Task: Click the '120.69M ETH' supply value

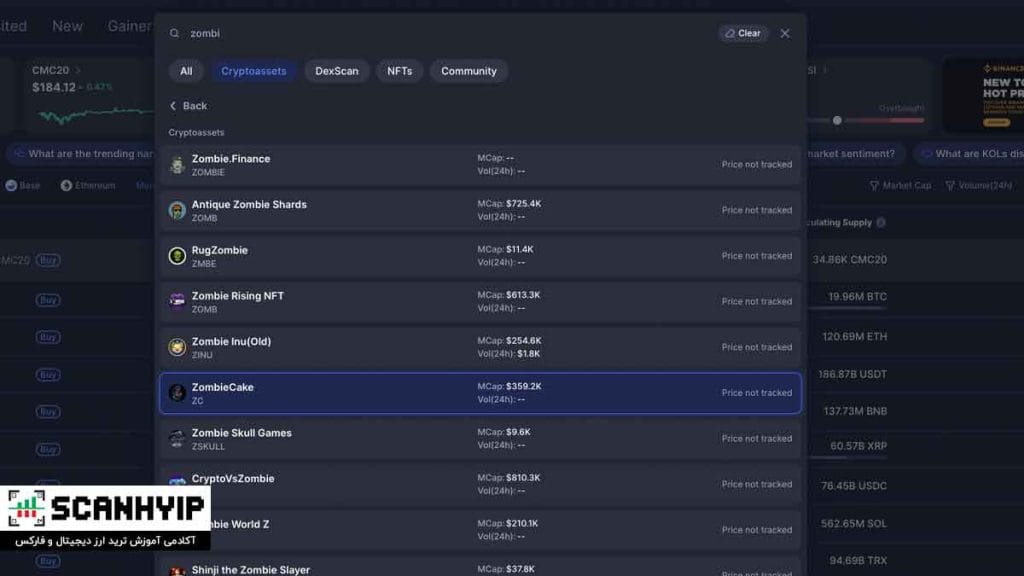Action: (854, 336)
